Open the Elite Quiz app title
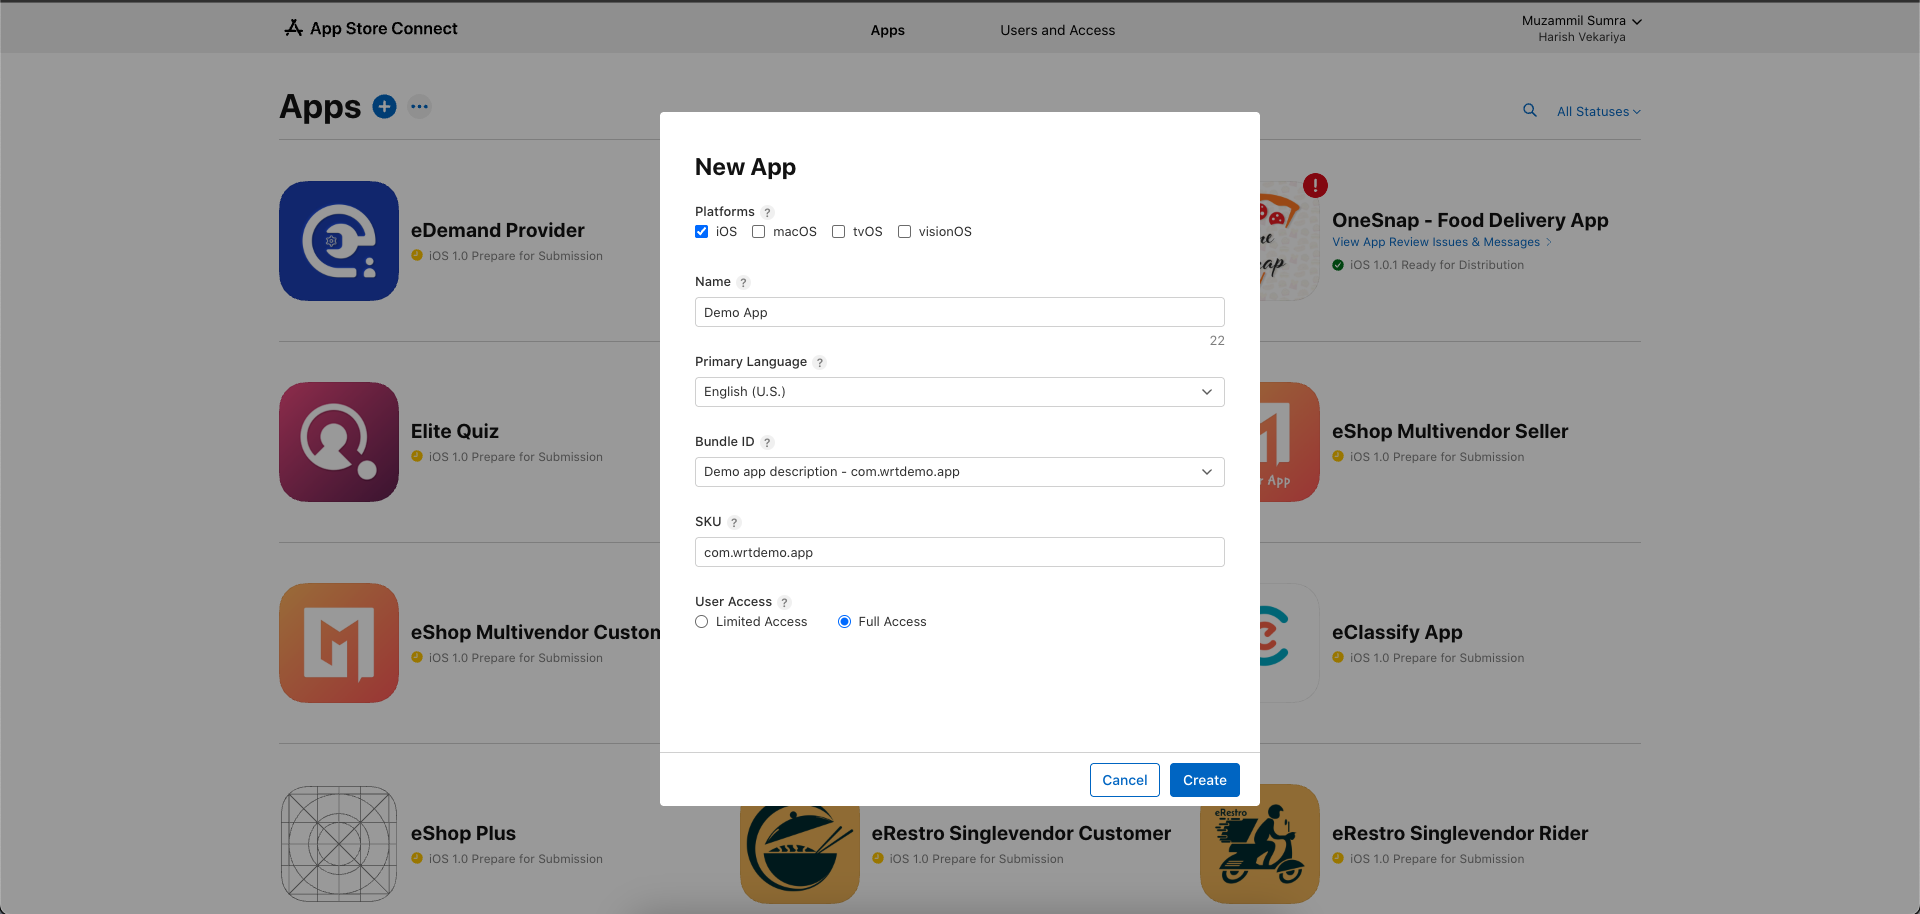The width and height of the screenshot is (1920, 914). (455, 431)
